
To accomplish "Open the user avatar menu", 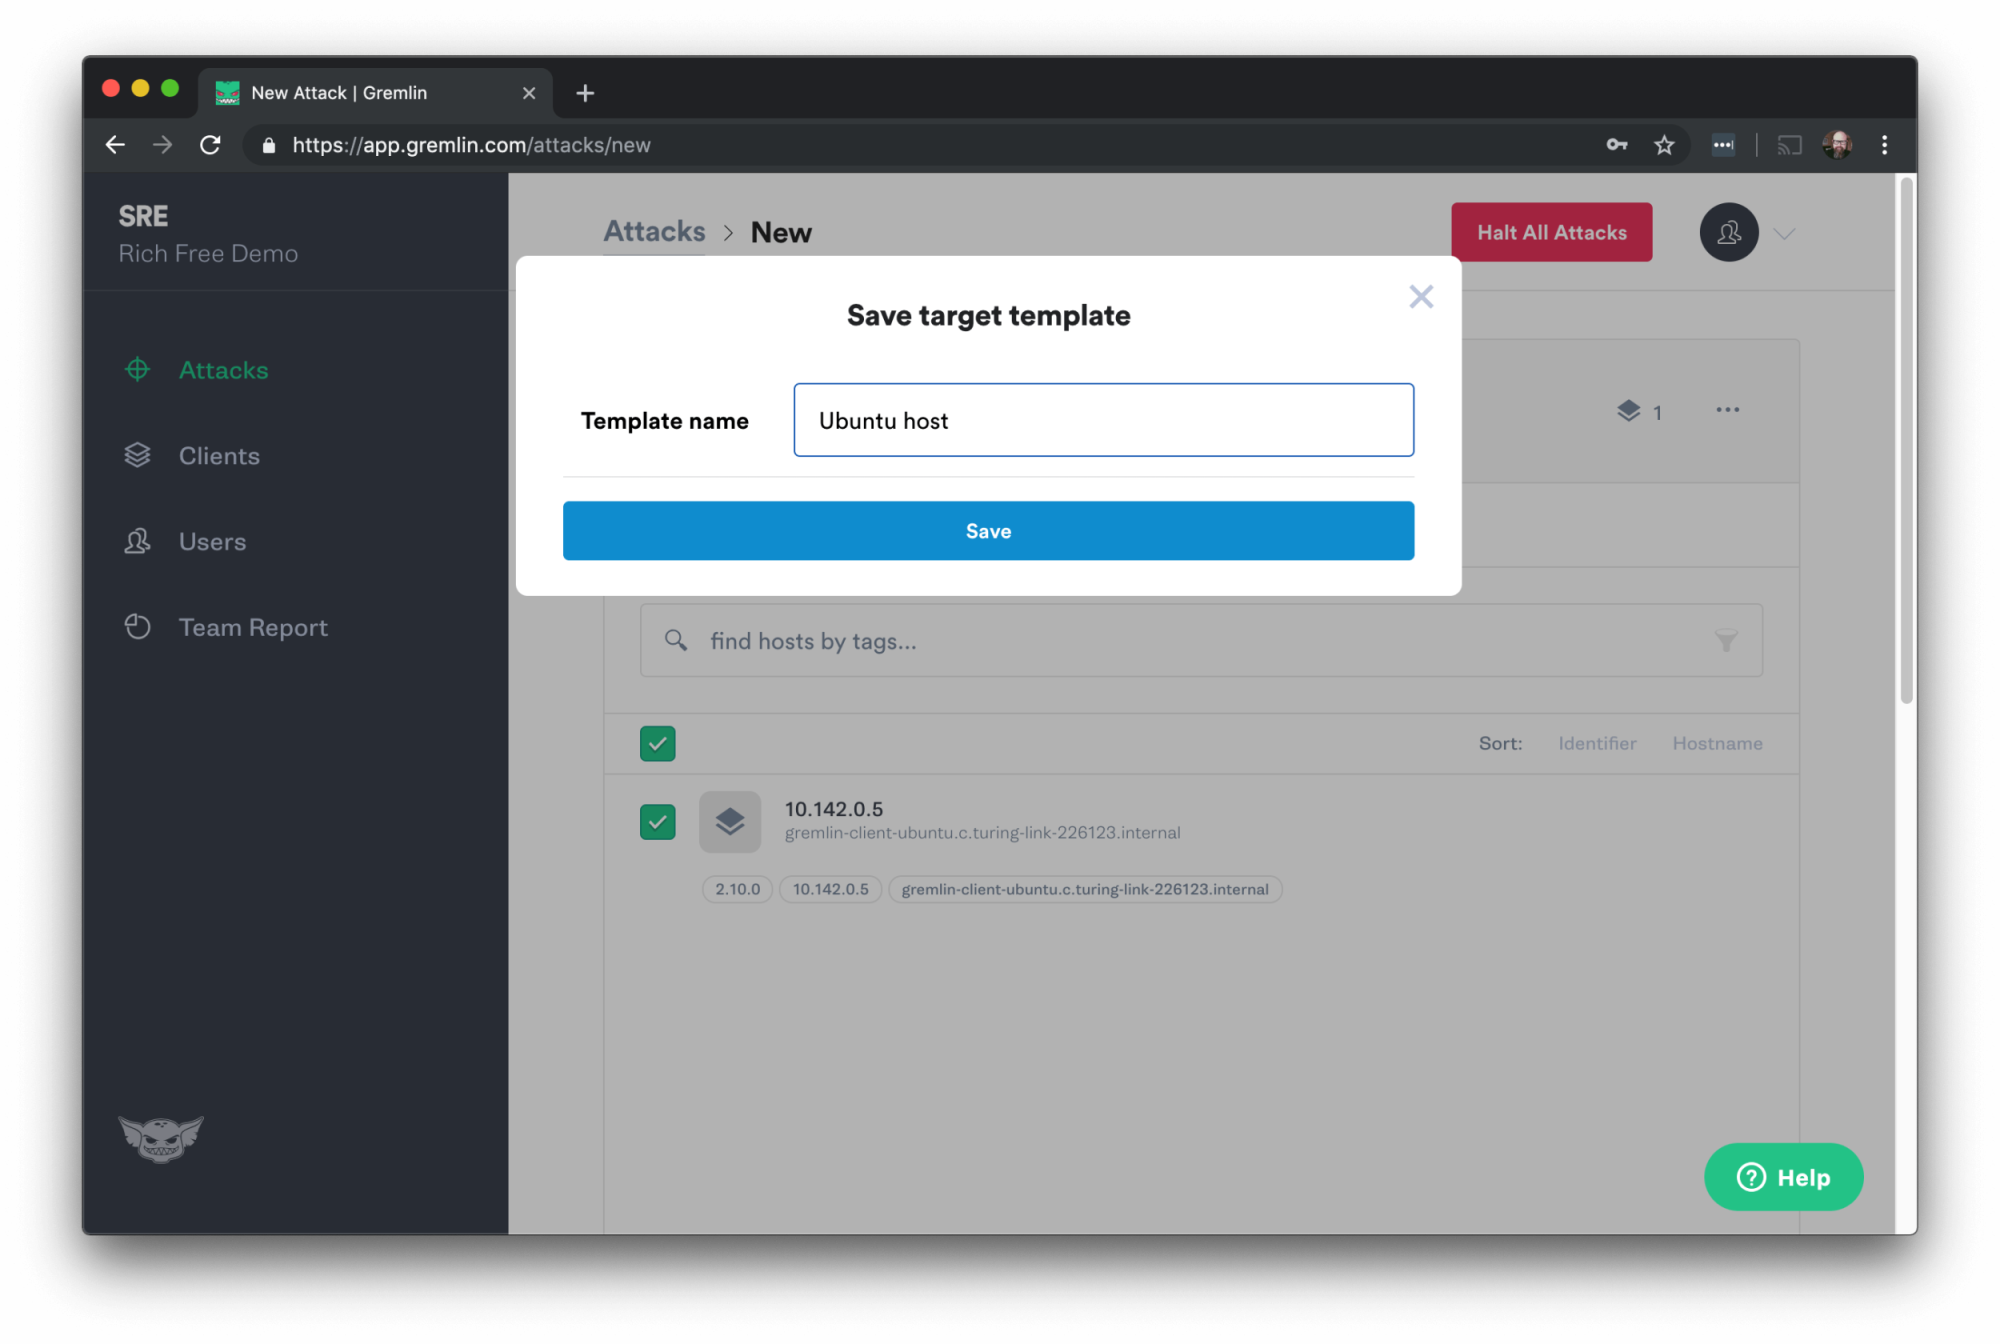I will tap(1729, 232).
